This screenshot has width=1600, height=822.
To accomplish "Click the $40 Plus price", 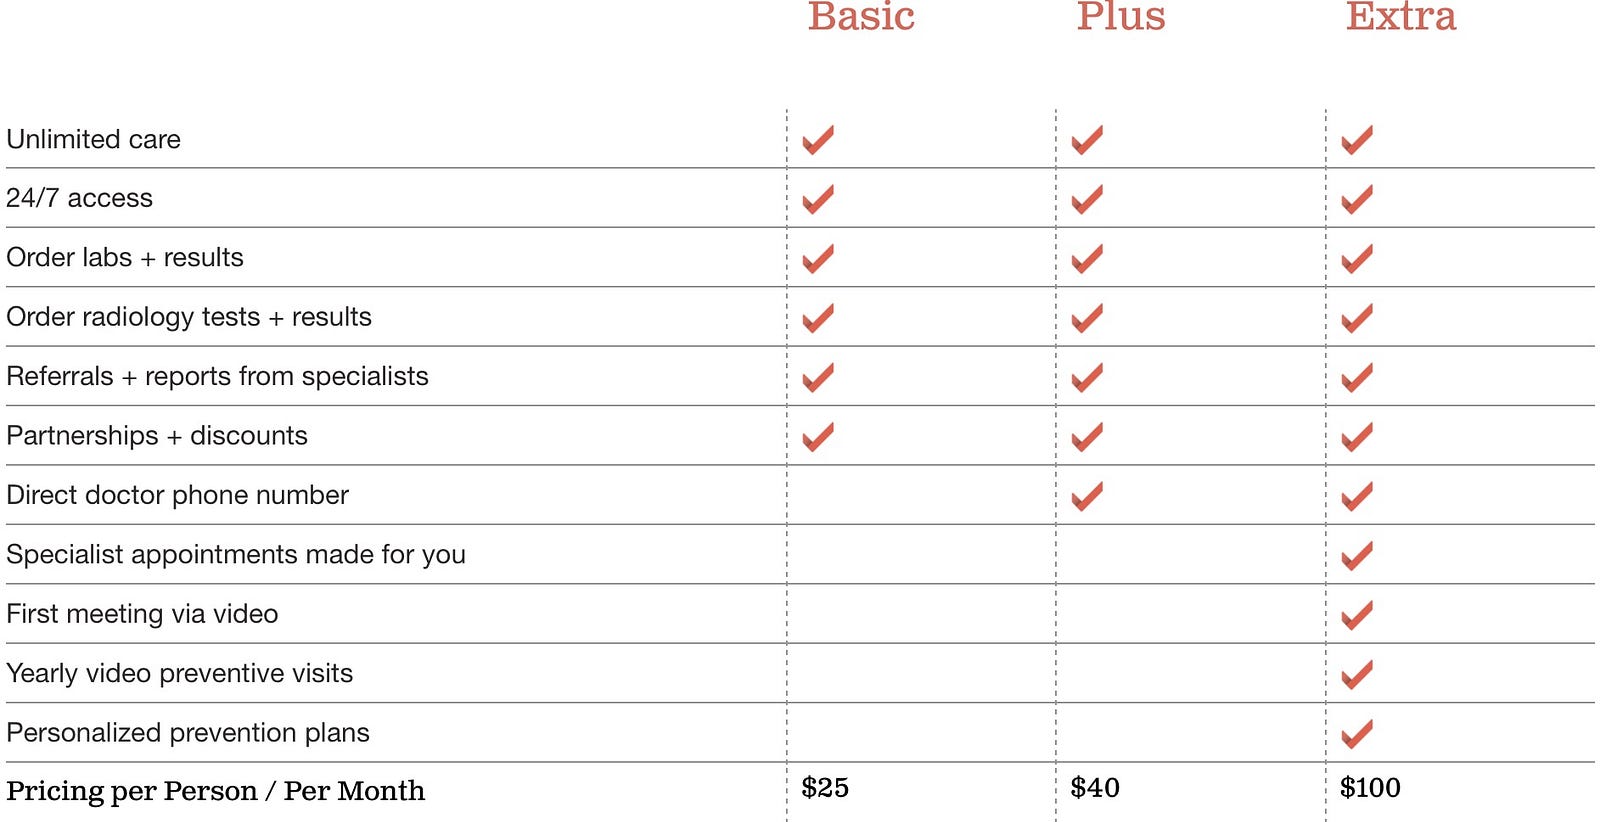I will tap(1095, 788).
